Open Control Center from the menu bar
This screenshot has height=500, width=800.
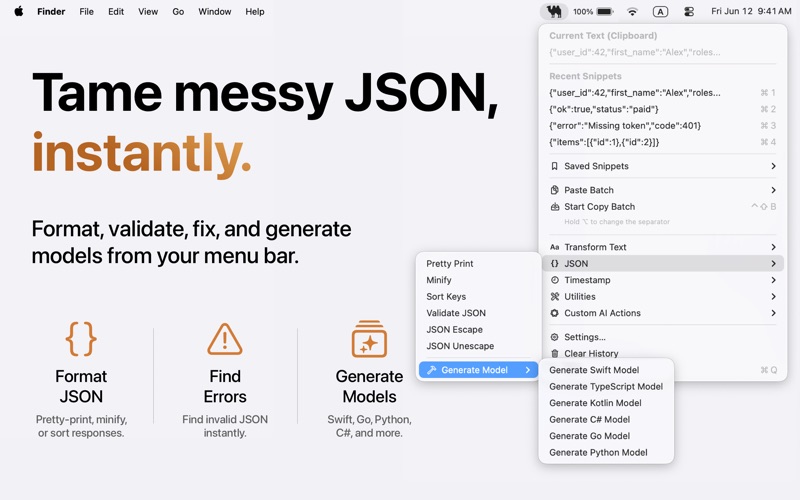tap(689, 11)
